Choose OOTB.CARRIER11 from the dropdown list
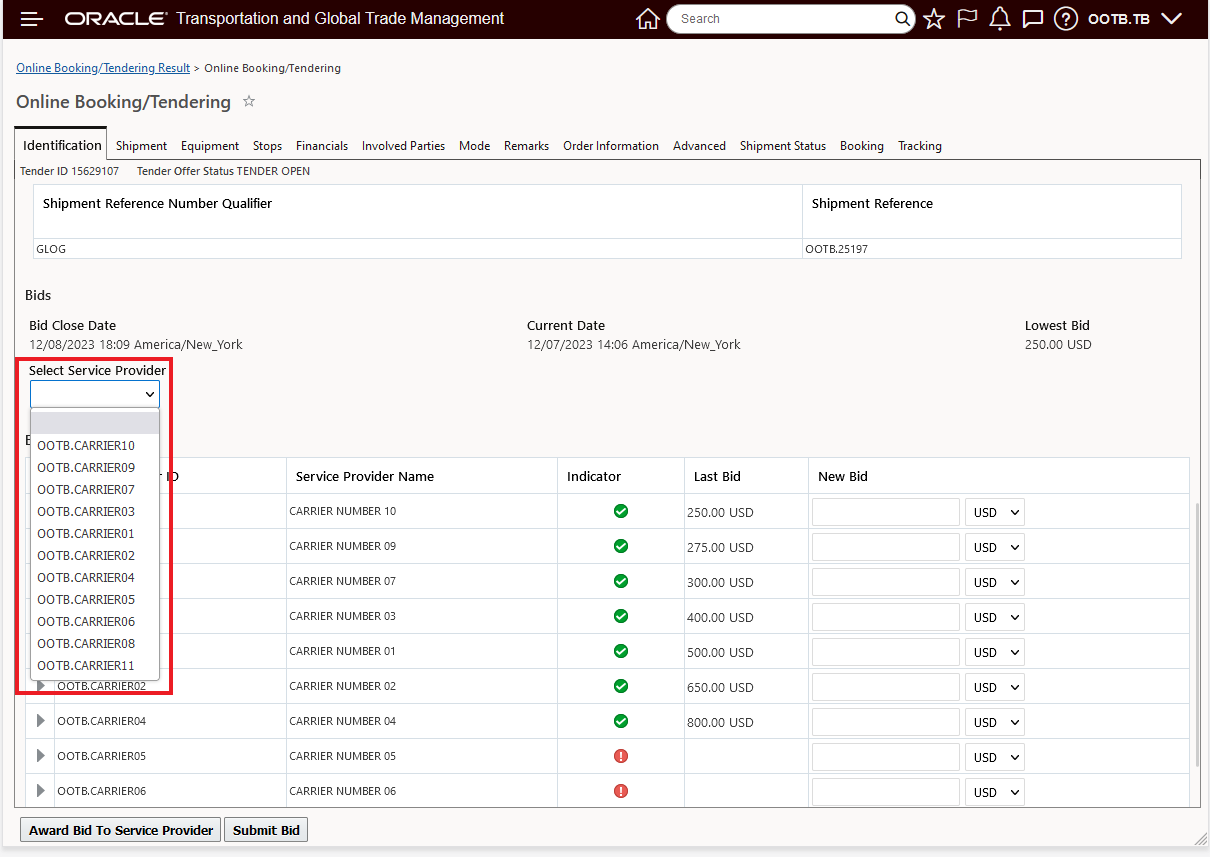Viewport: 1210px width, 857px height. click(x=95, y=665)
